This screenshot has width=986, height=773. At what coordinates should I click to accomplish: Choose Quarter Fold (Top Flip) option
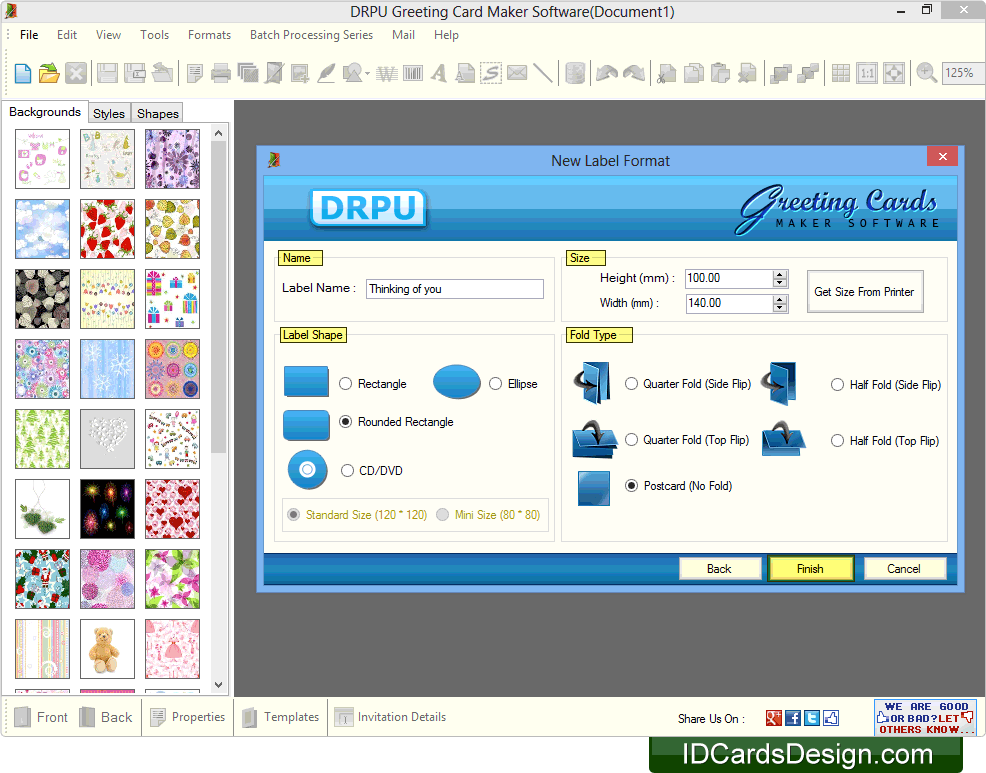pos(631,440)
